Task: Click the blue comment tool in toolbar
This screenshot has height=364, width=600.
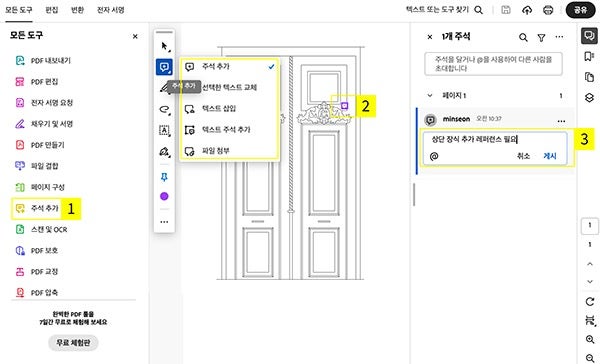Action: [165, 67]
